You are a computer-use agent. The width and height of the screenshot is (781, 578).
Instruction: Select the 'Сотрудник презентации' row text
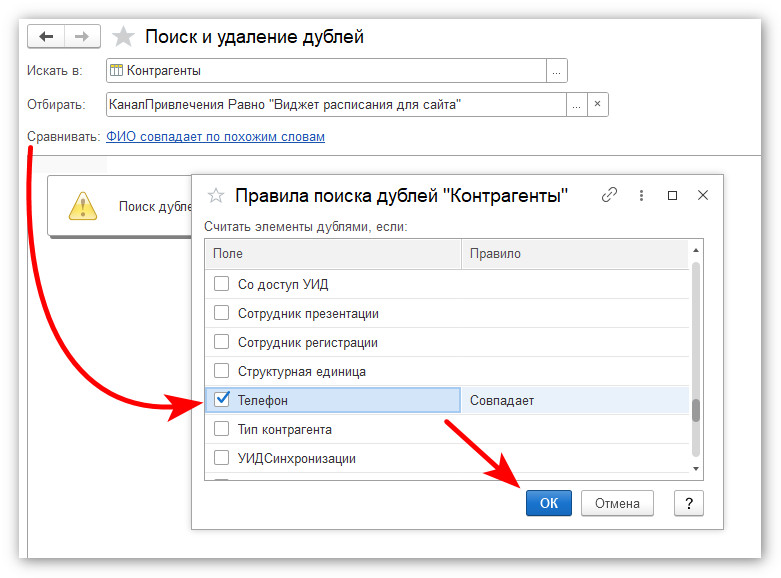308,313
